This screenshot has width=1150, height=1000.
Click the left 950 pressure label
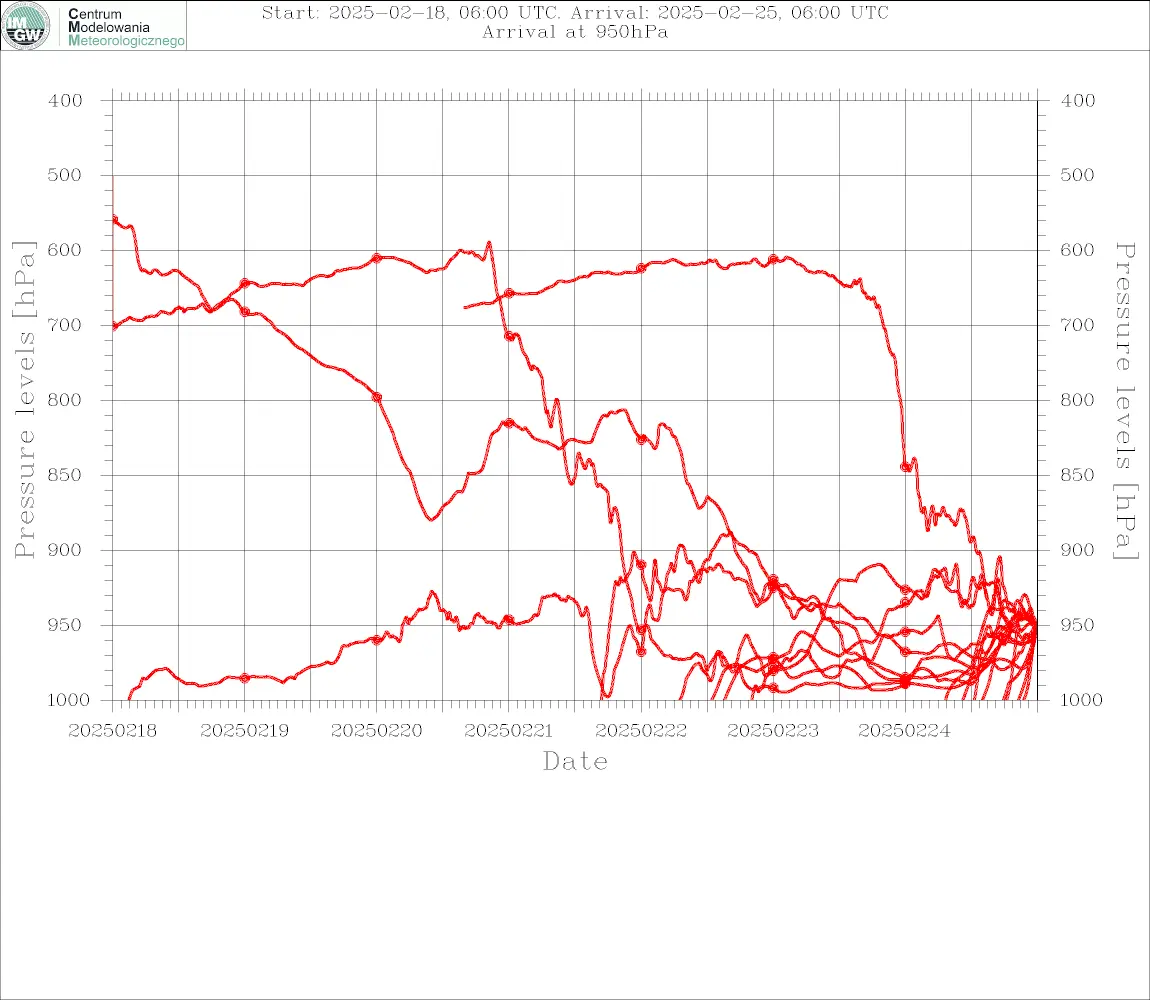tap(65, 625)
